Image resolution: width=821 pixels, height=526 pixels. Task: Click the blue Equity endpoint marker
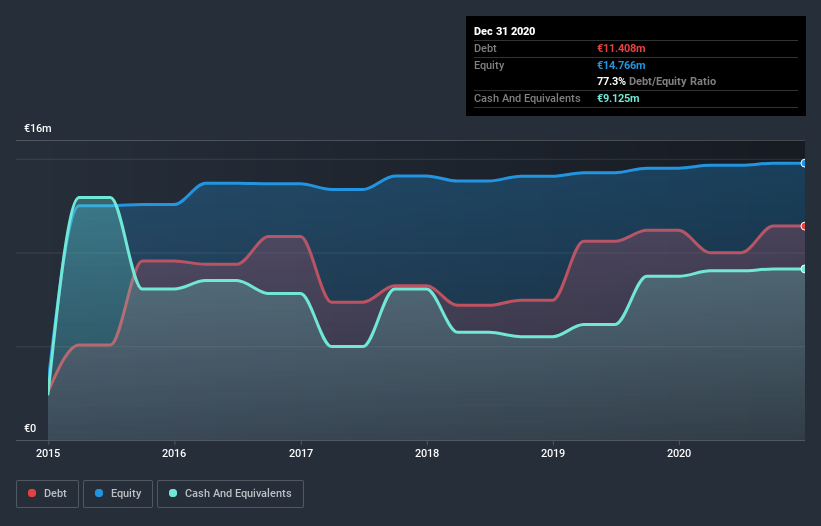click(804, 163)
